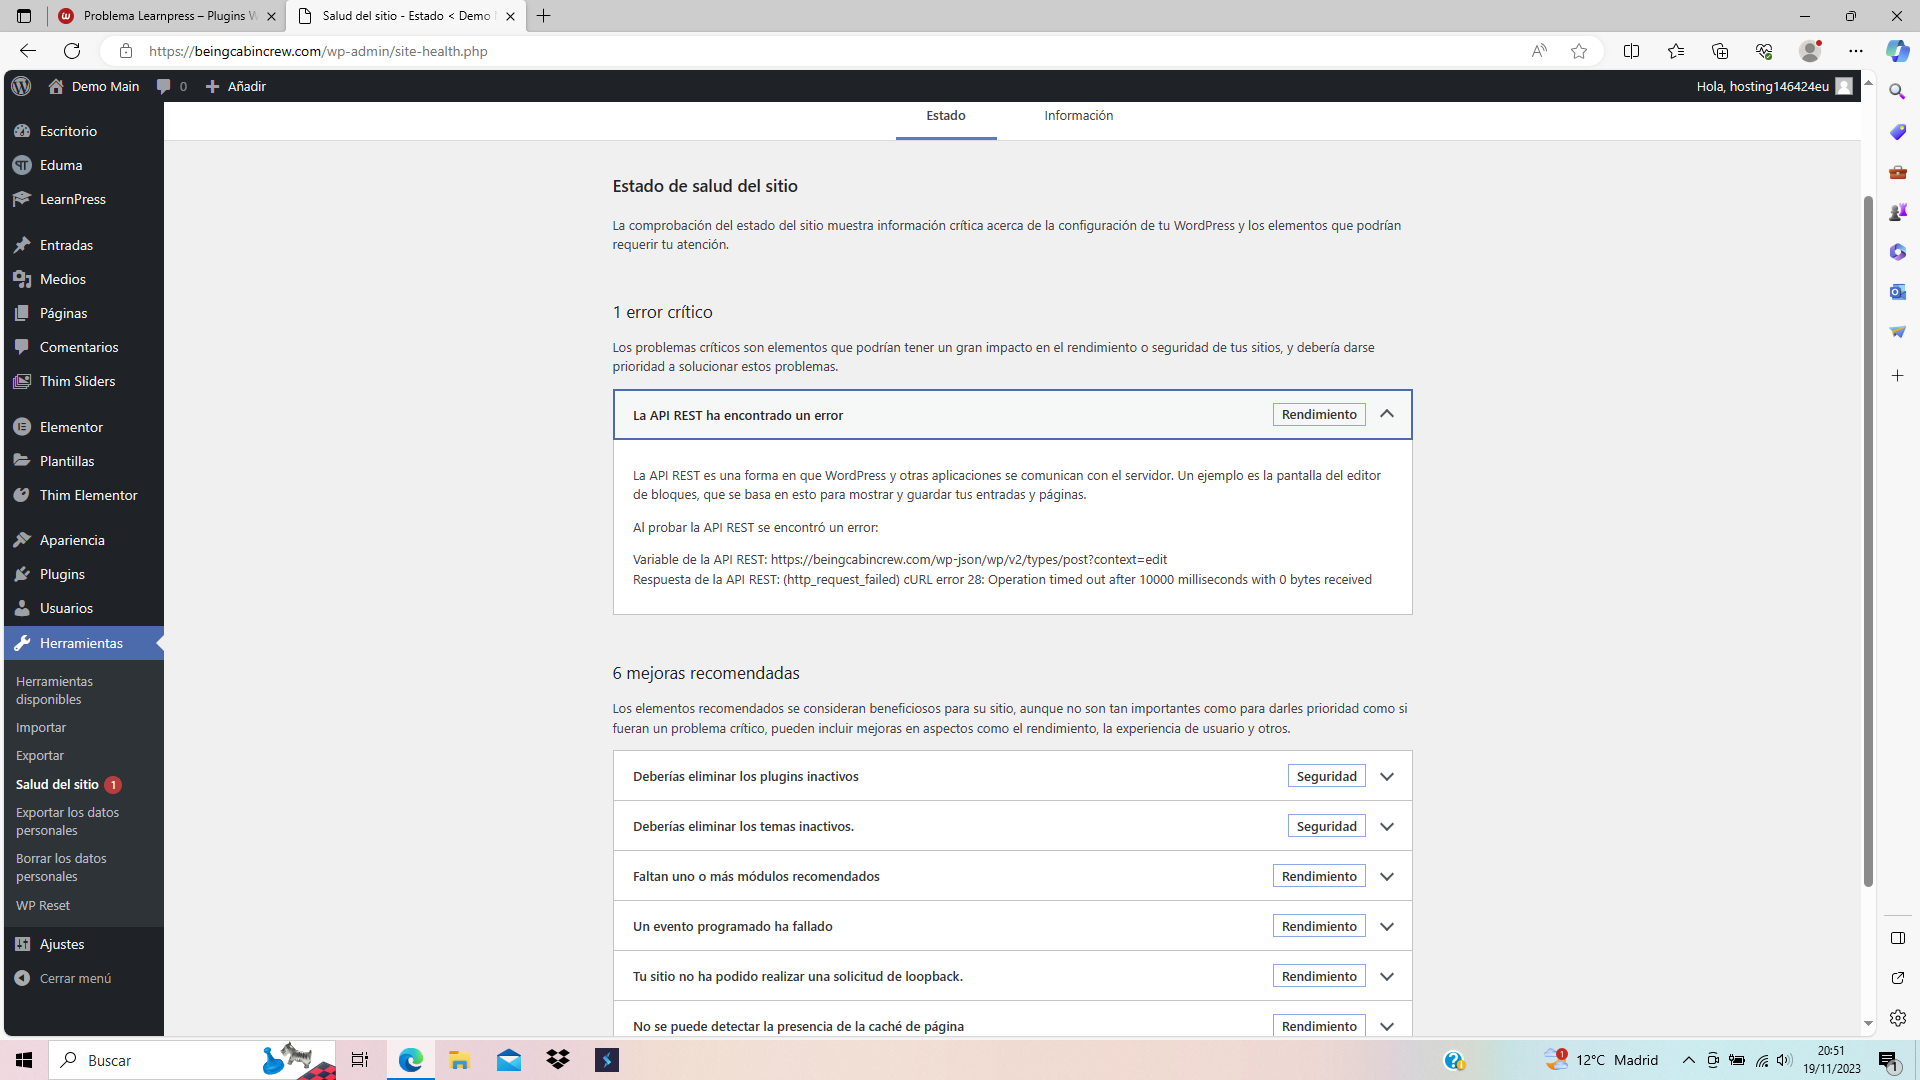Expand 'Deberías eliminar los temas inactivos'

[1012, 826]
